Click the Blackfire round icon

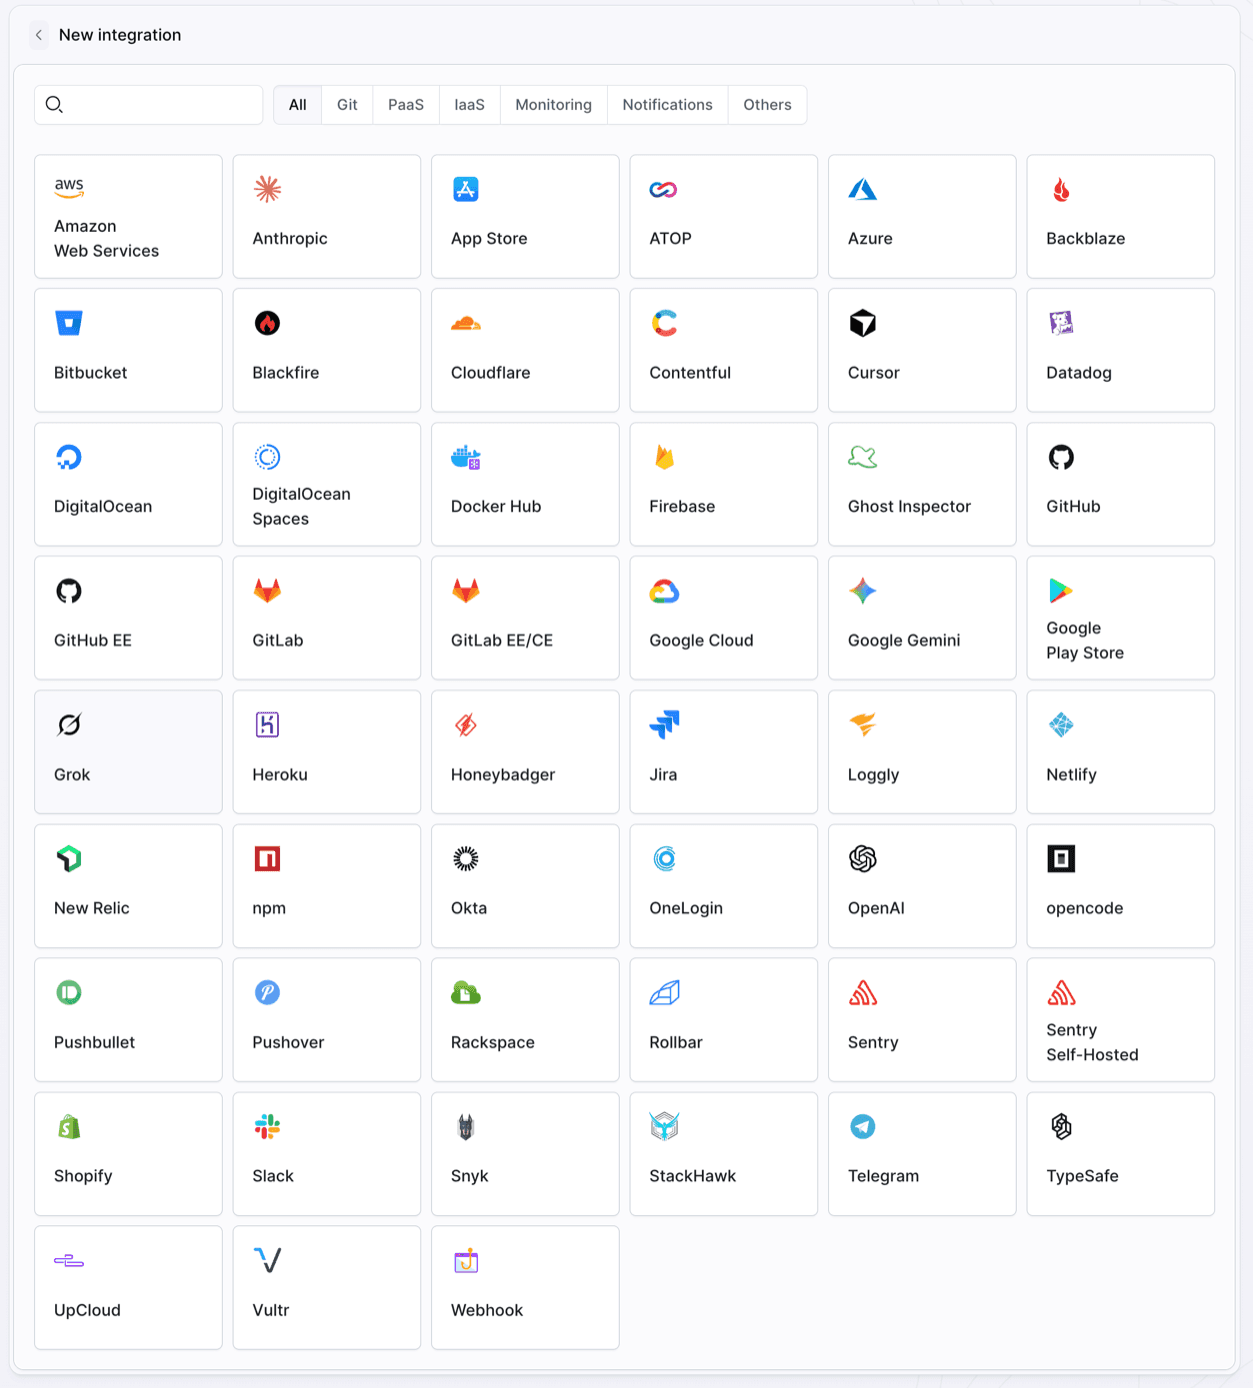coord(267,323)
